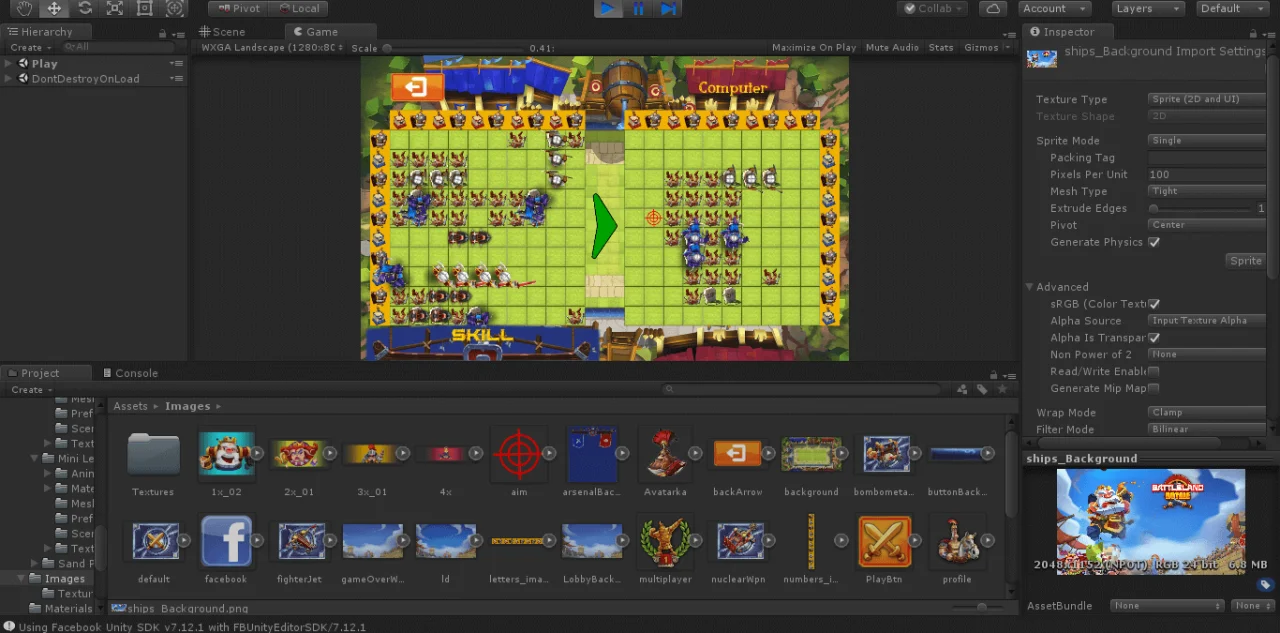
Task: Enable the Read/Write Enabled checkbox
Action: [1154, 371]
